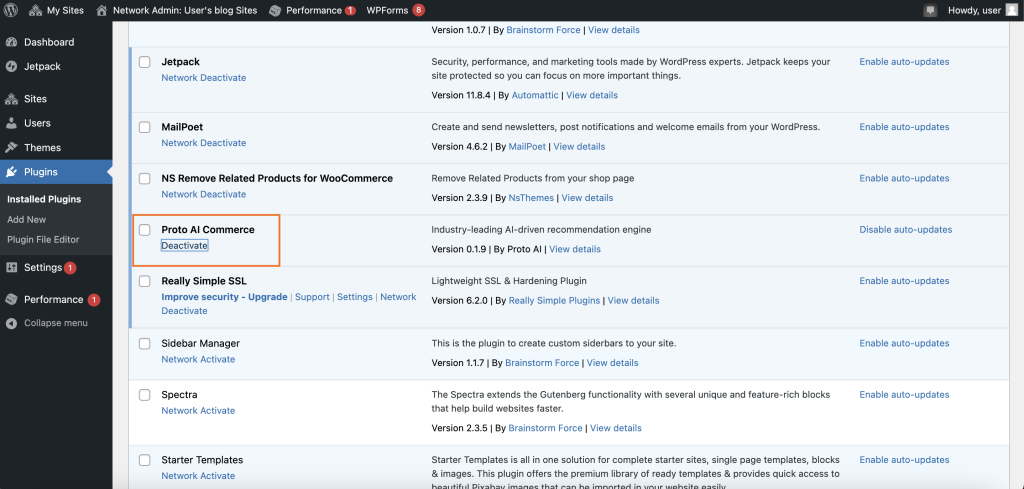
Task: Click the sidebar Performance cube icon
Action: click(11, 300)
